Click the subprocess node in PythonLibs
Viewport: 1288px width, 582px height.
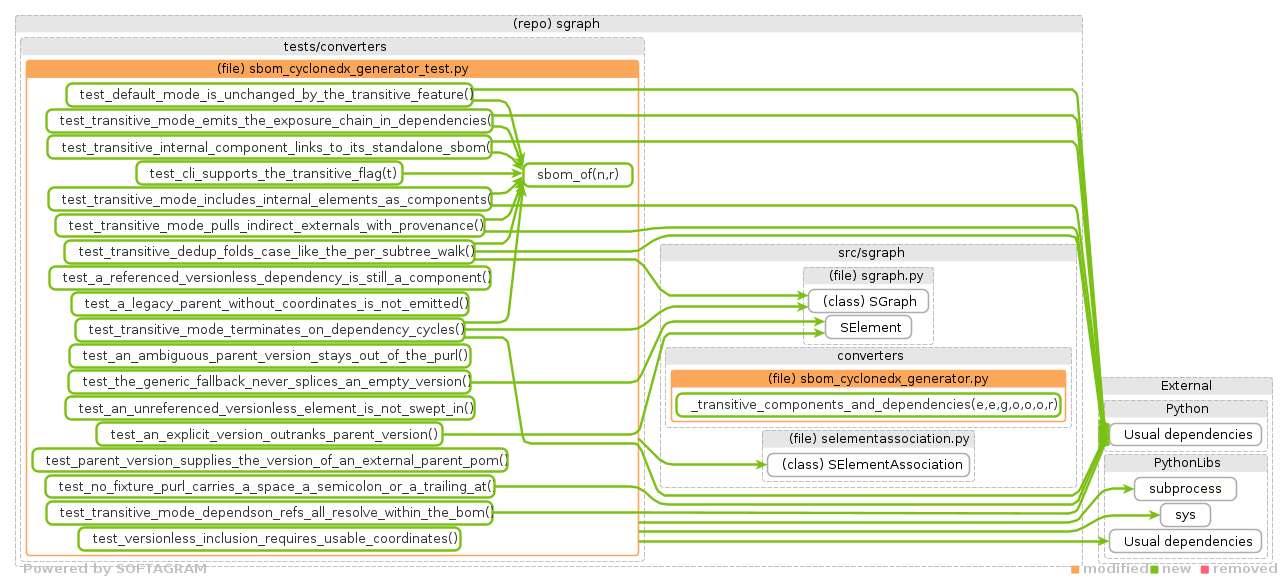coord(1186,488)
